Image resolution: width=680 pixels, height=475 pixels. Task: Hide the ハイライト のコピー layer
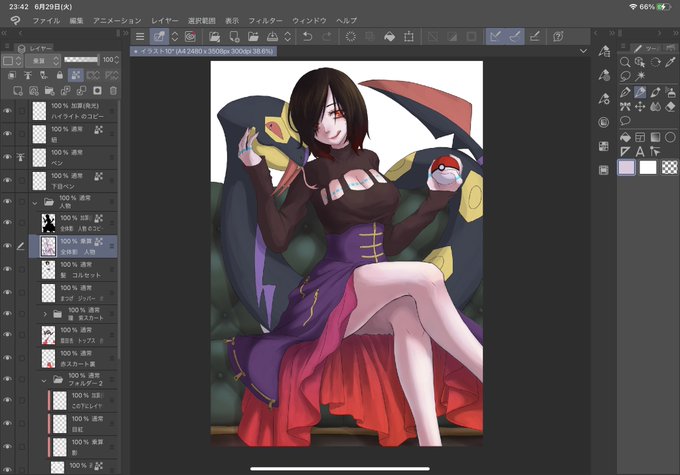(x=7, y=111)
